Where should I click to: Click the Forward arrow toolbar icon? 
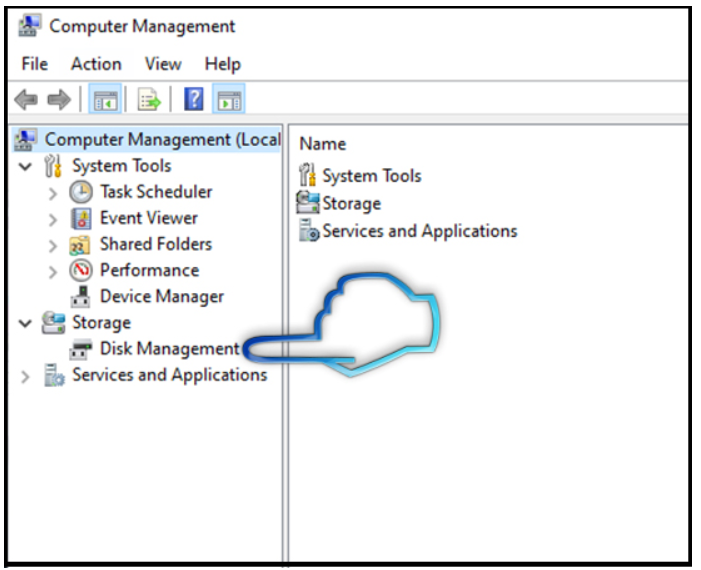pos(59,99)
